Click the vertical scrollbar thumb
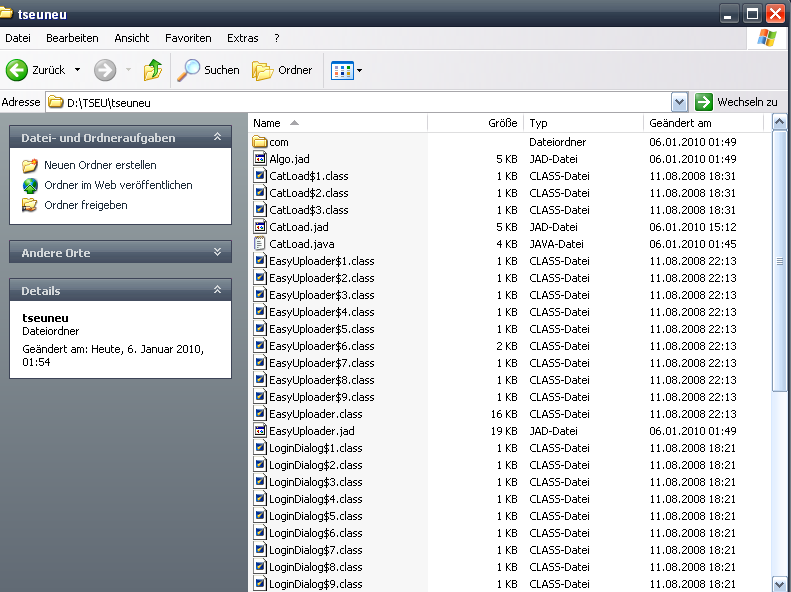 [x=779, y=260]
